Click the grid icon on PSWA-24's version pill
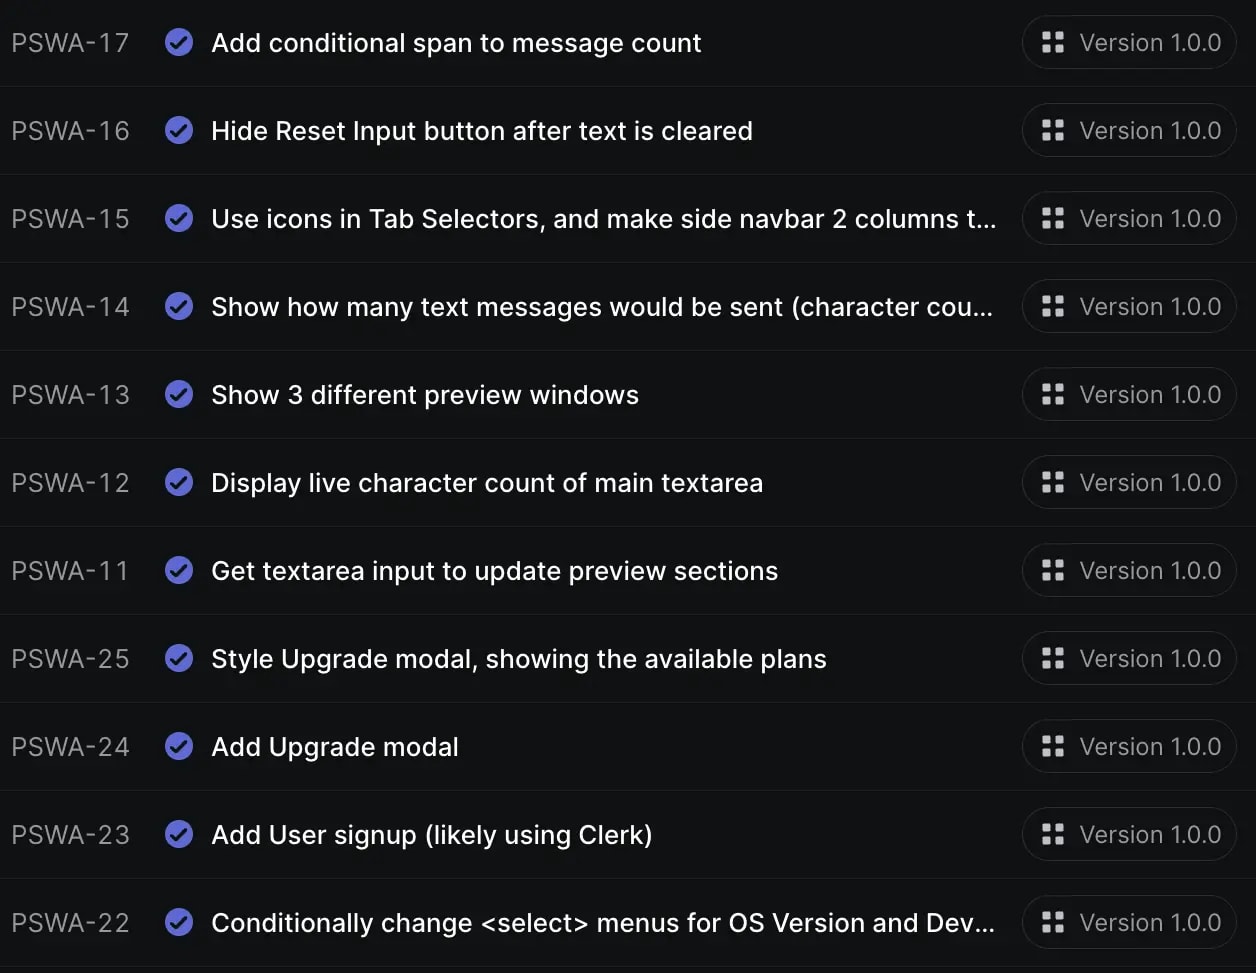 point(1053,747)
